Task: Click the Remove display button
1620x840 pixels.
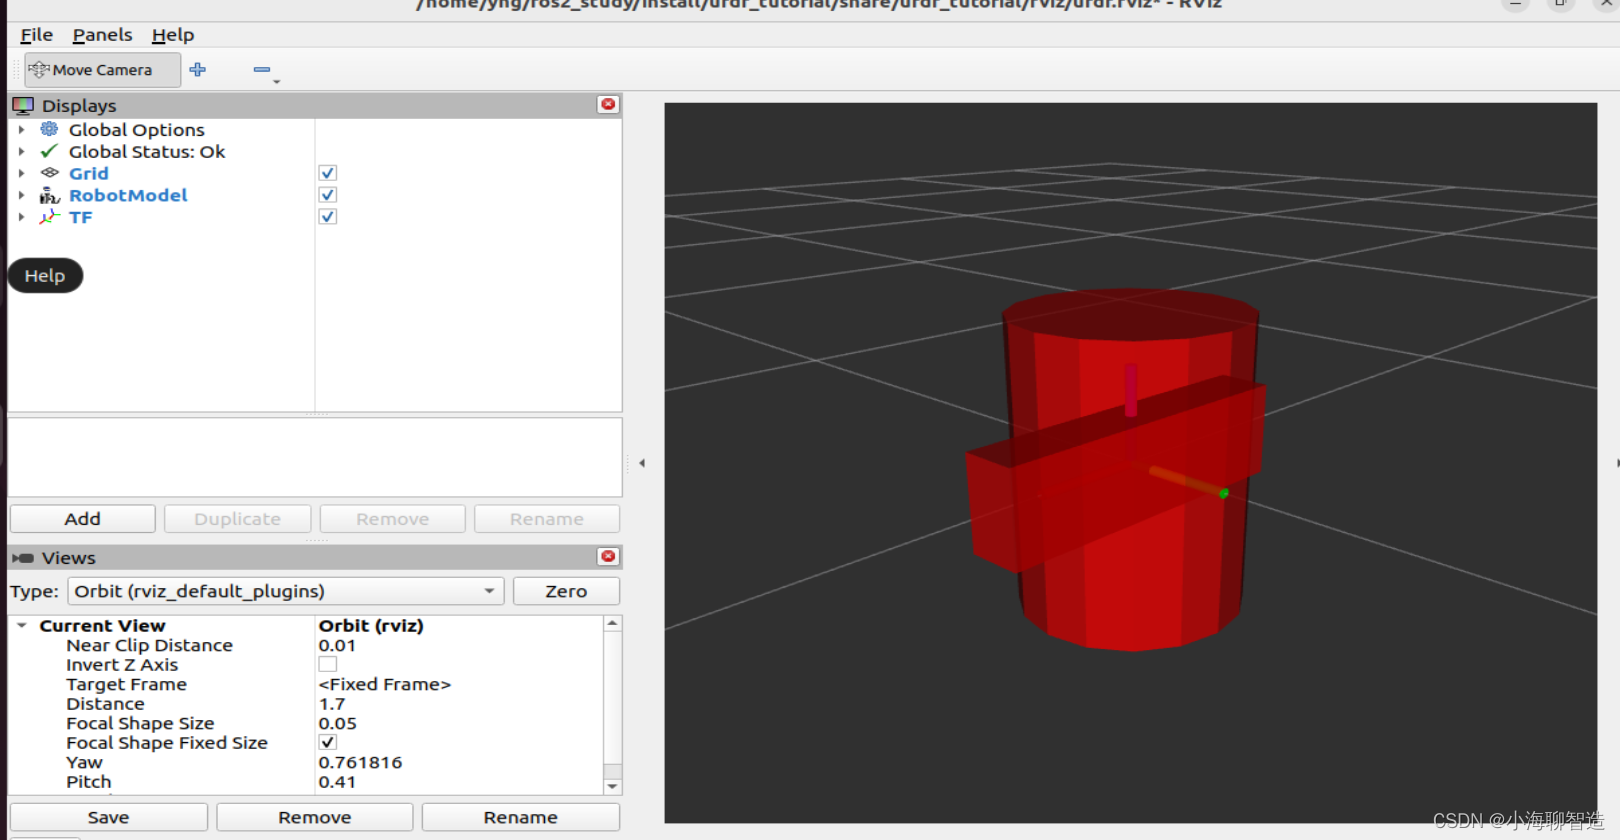Action: pyautogui.click(x=393, y=519)
